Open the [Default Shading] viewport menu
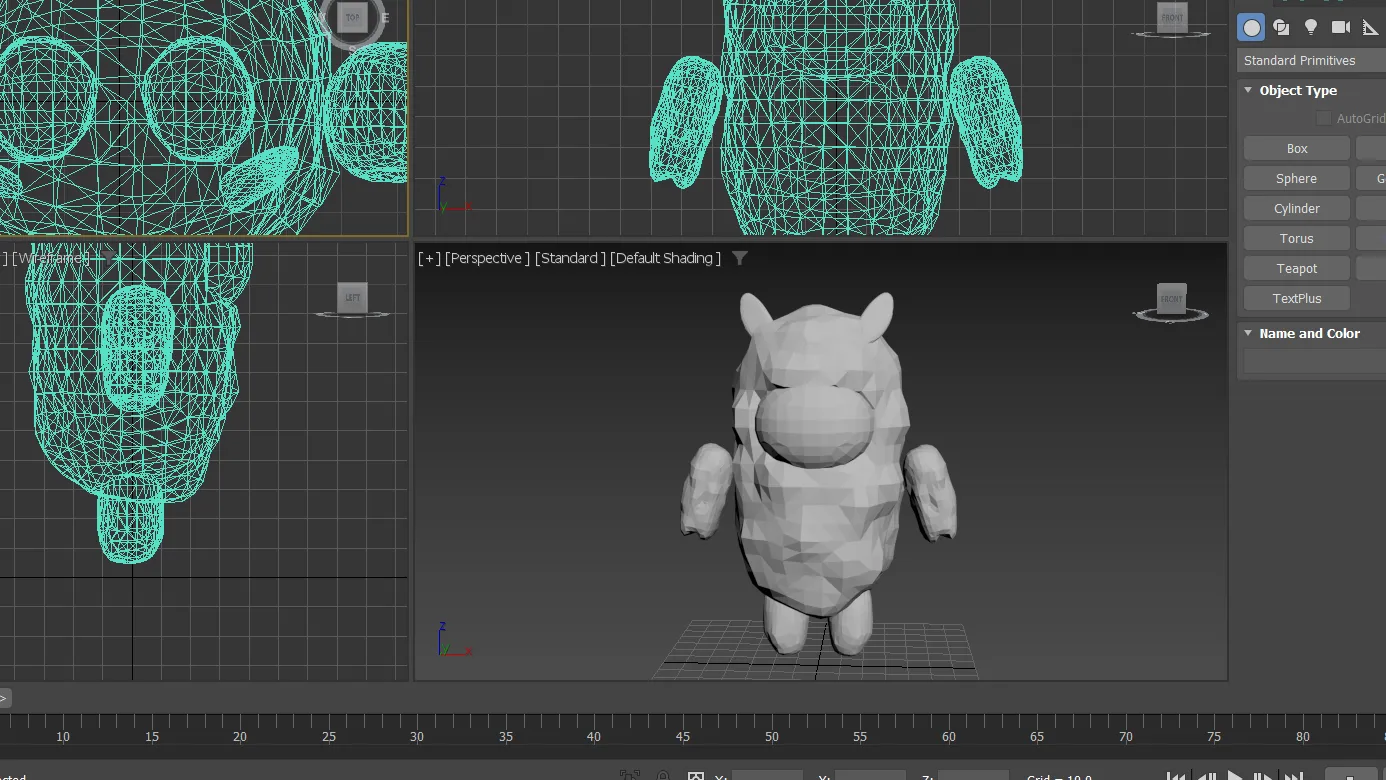This screenshot has width=1386, height=780. pyautogui.click(x=665, y=258)
